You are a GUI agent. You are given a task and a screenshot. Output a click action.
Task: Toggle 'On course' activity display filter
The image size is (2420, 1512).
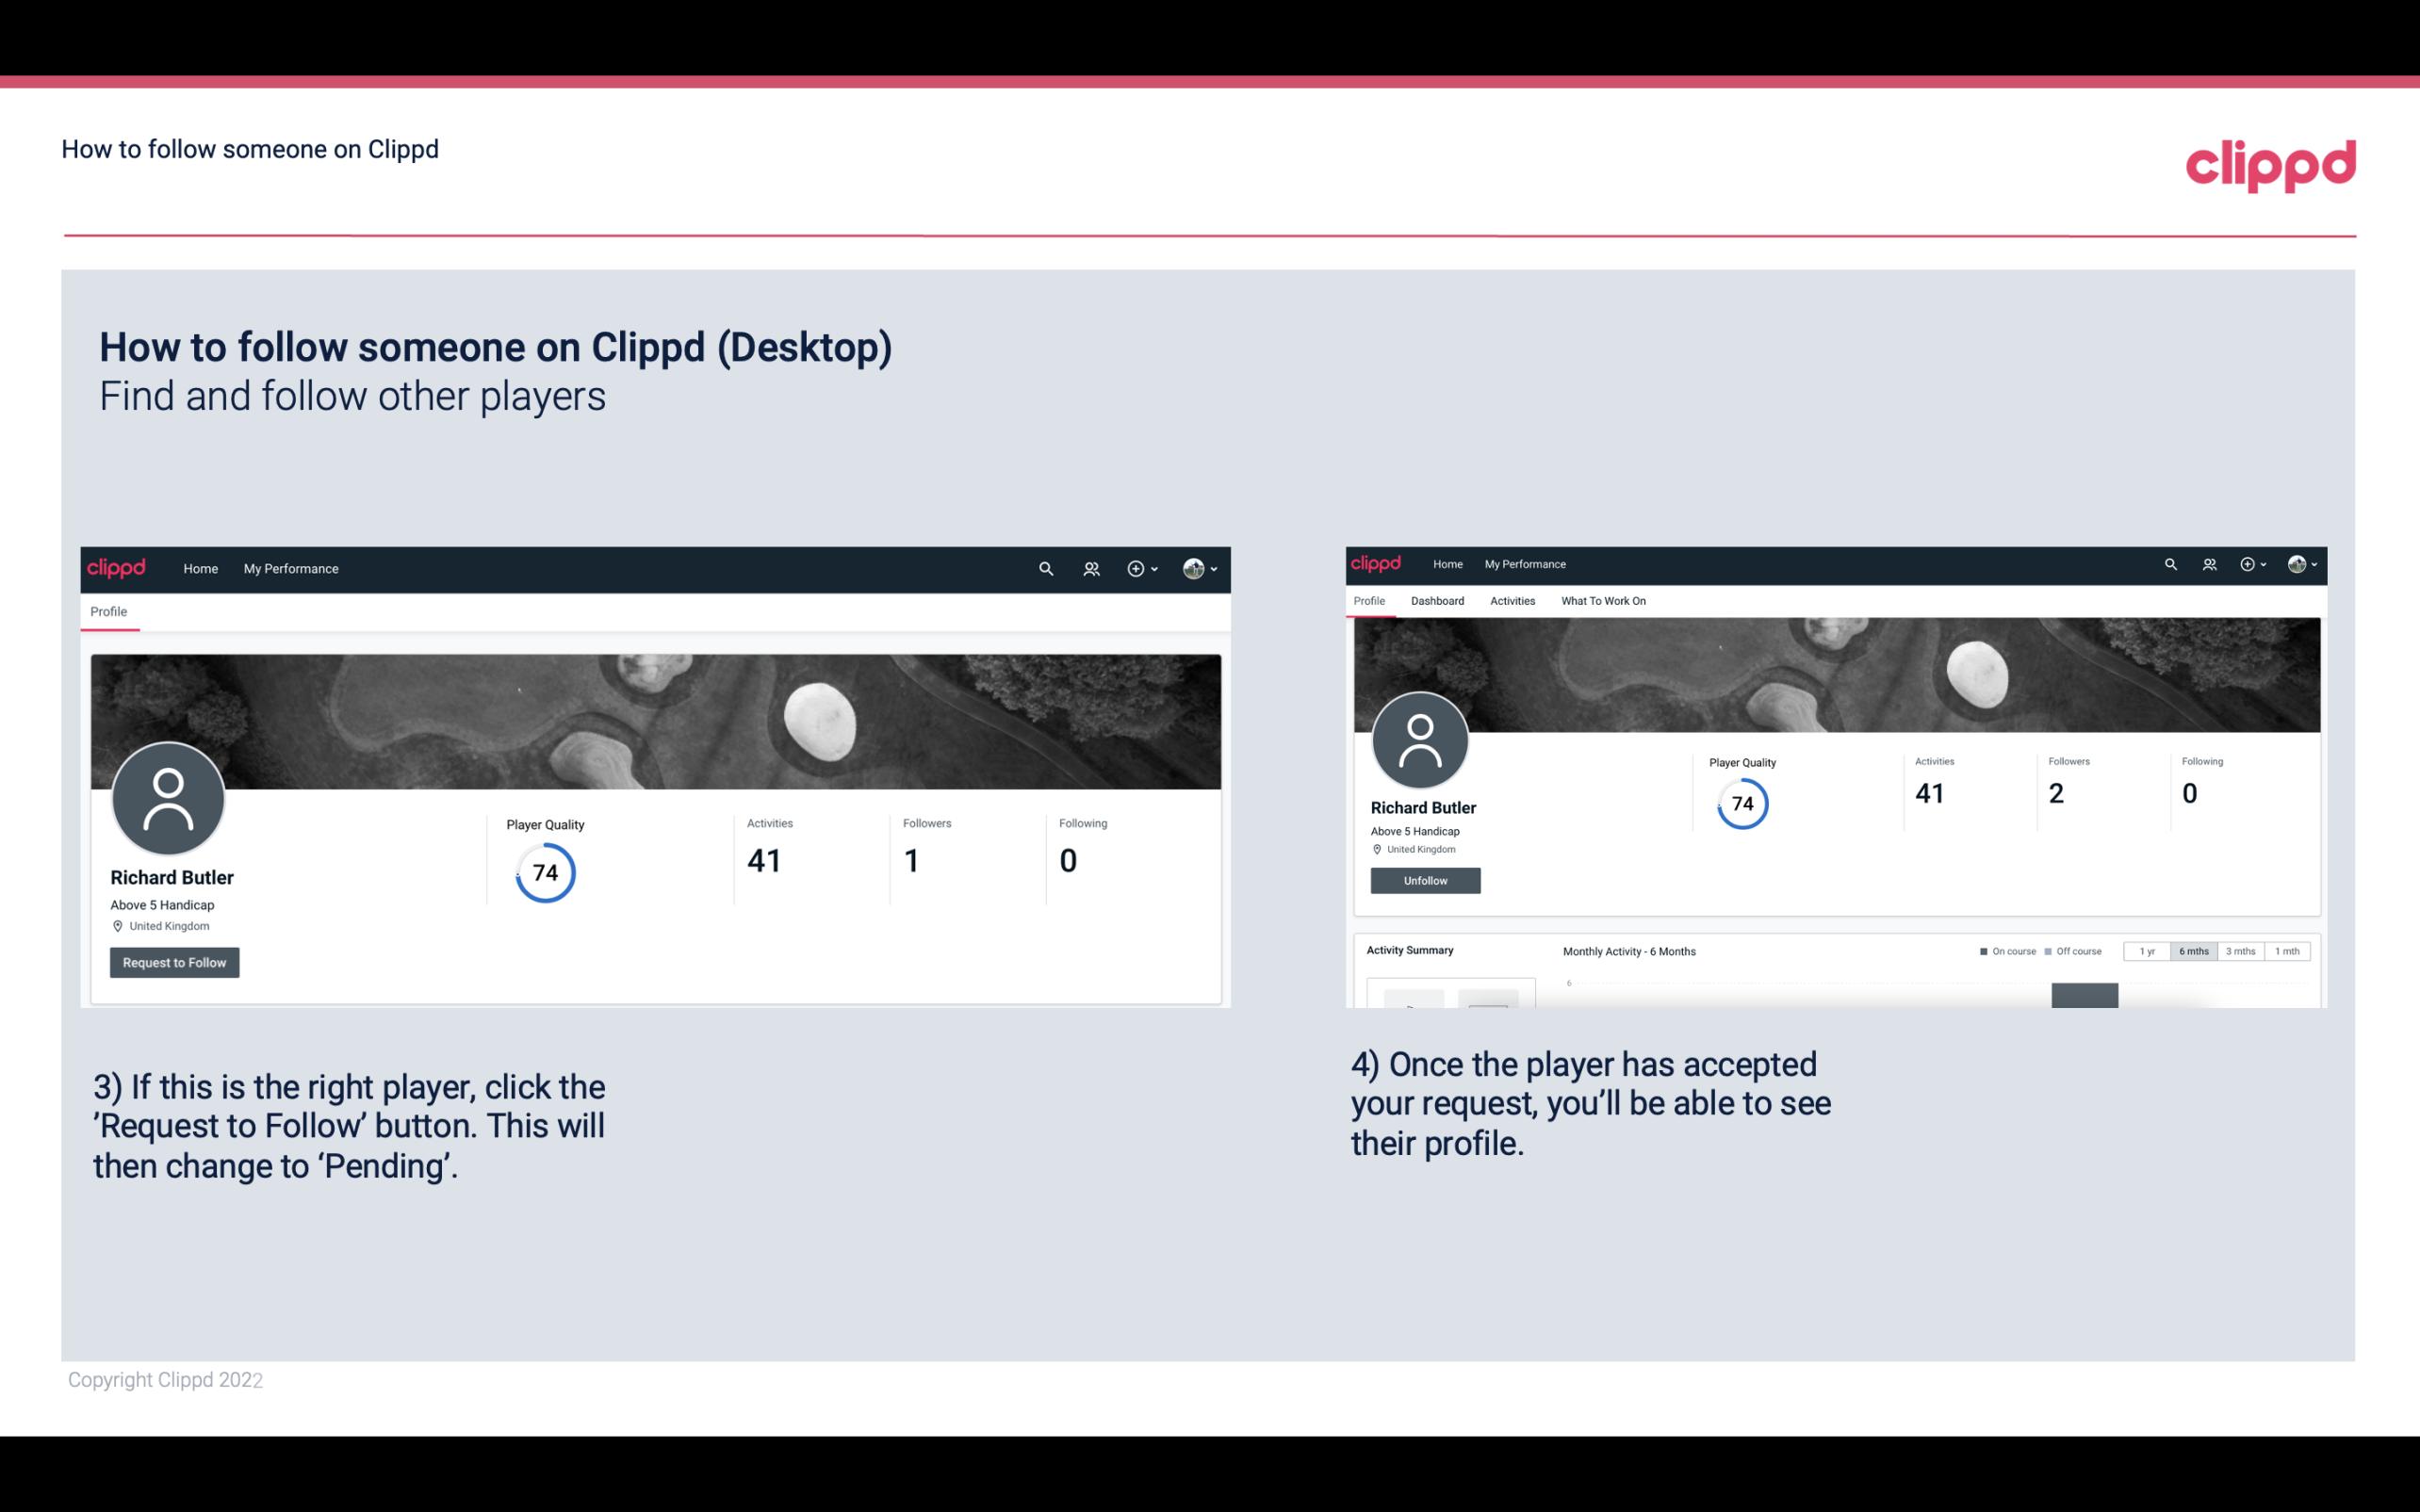[2002, 951]
